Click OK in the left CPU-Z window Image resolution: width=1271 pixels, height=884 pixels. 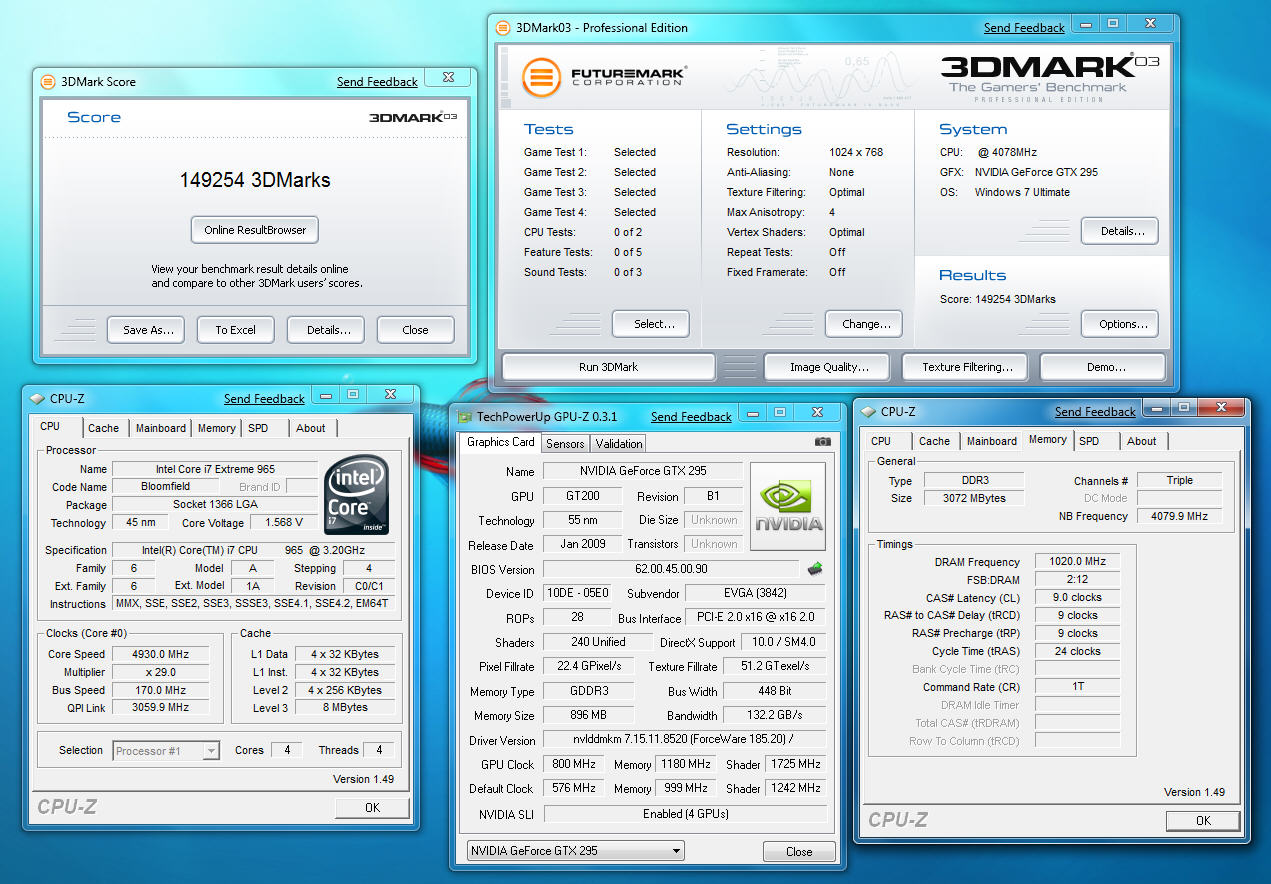[372, 808]
